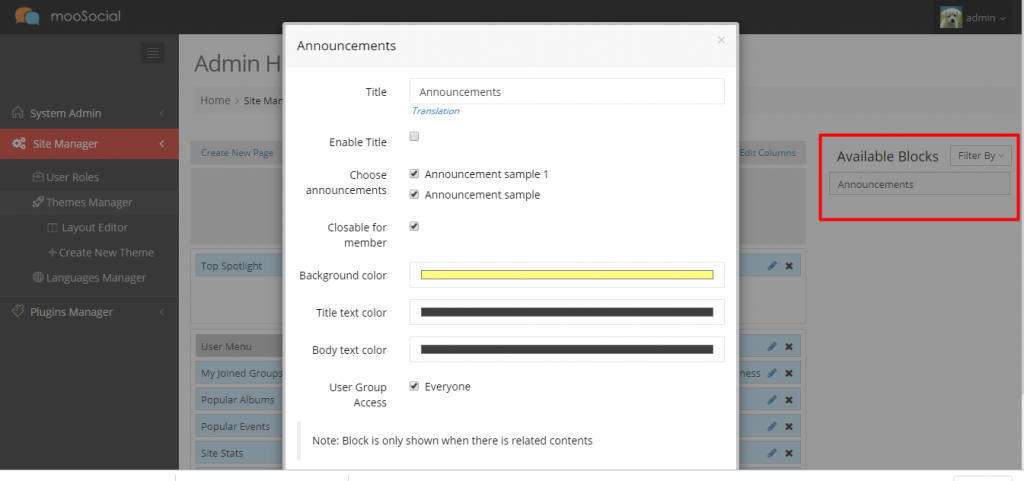Open the Title text color swatch
The image size is (1024, 481).
[x=567, y=312]
